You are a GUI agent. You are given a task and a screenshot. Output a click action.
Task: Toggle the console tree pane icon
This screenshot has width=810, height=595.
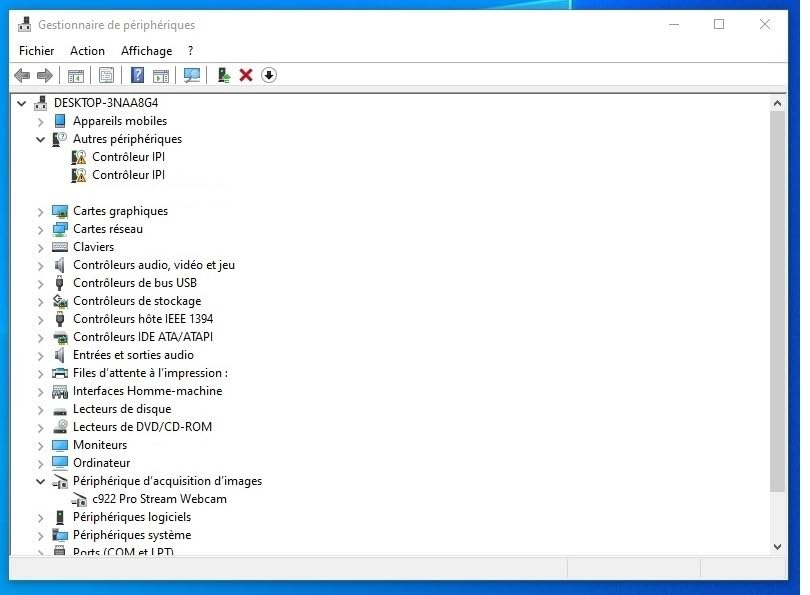coord(76,76)
